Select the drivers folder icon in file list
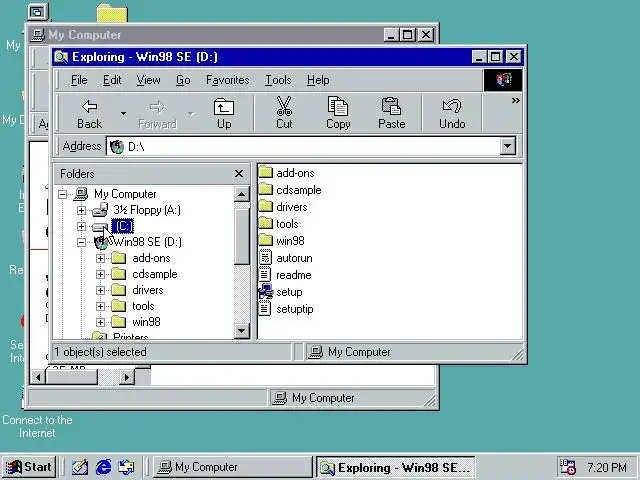640x480 pixels. (x=266, y=206)
